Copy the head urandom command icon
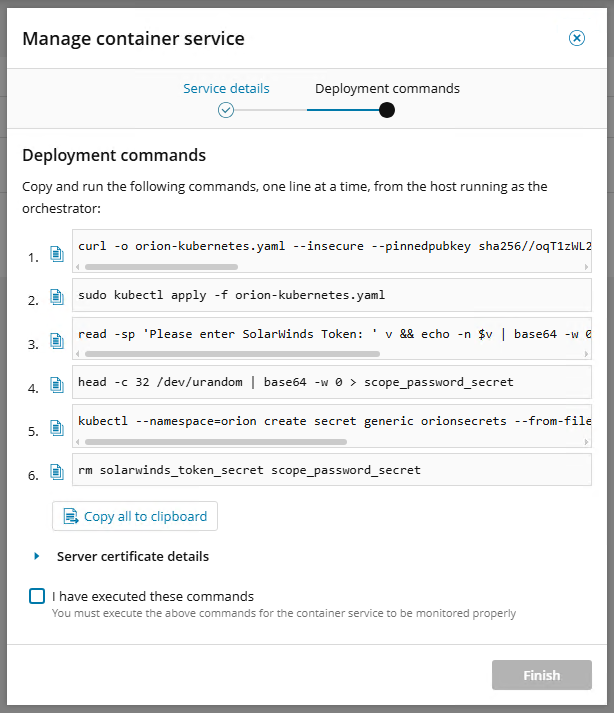This screenshot has width=614, height=713. point(57,385)
